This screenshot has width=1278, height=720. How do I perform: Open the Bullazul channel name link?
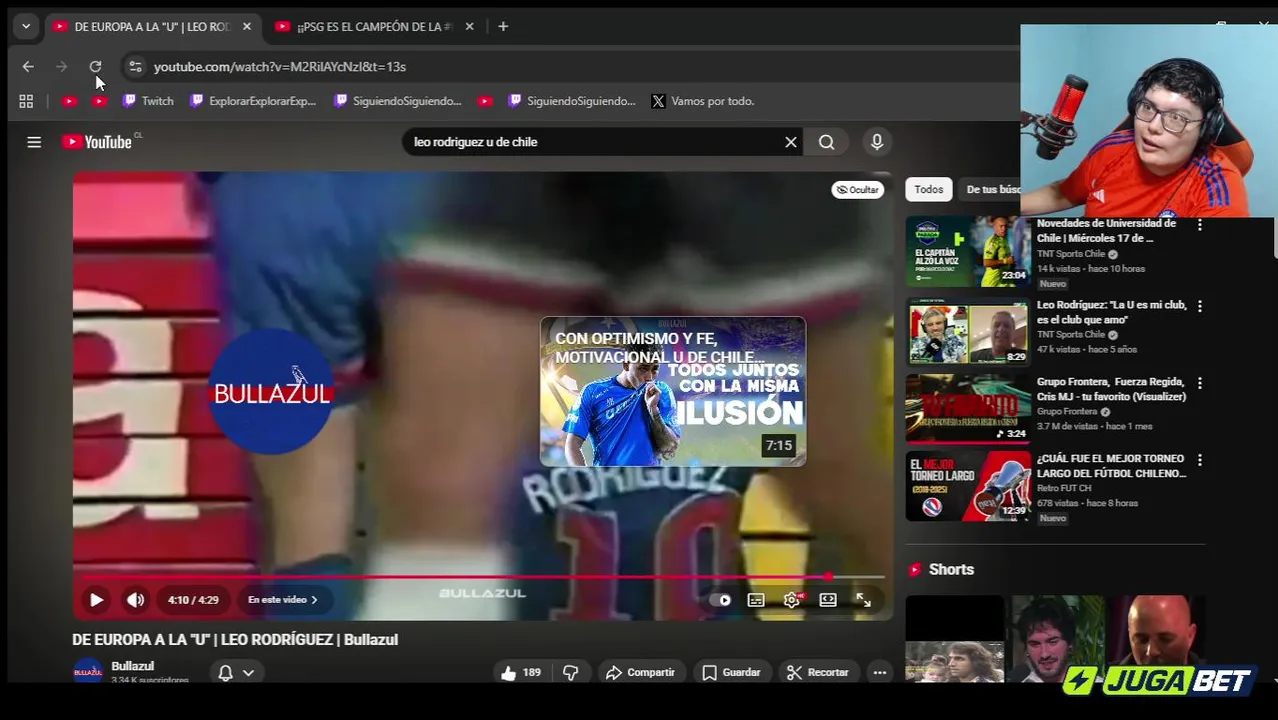[x=133, y=666]
